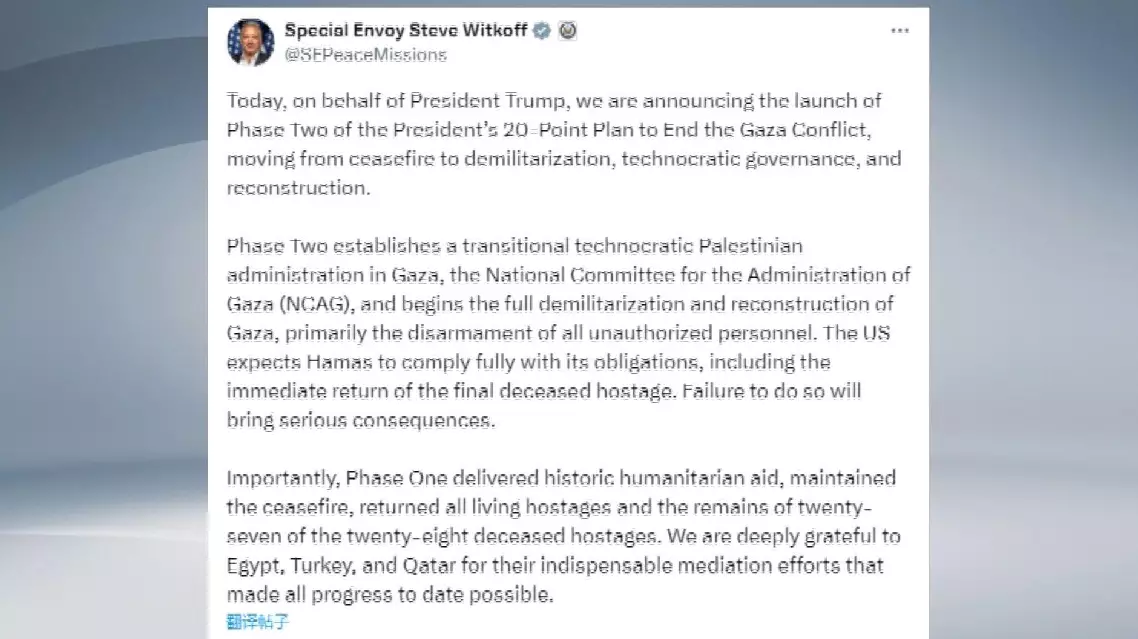Click the word "Today" opening the post
The image size is (1138, 639).
click(251, 101)
